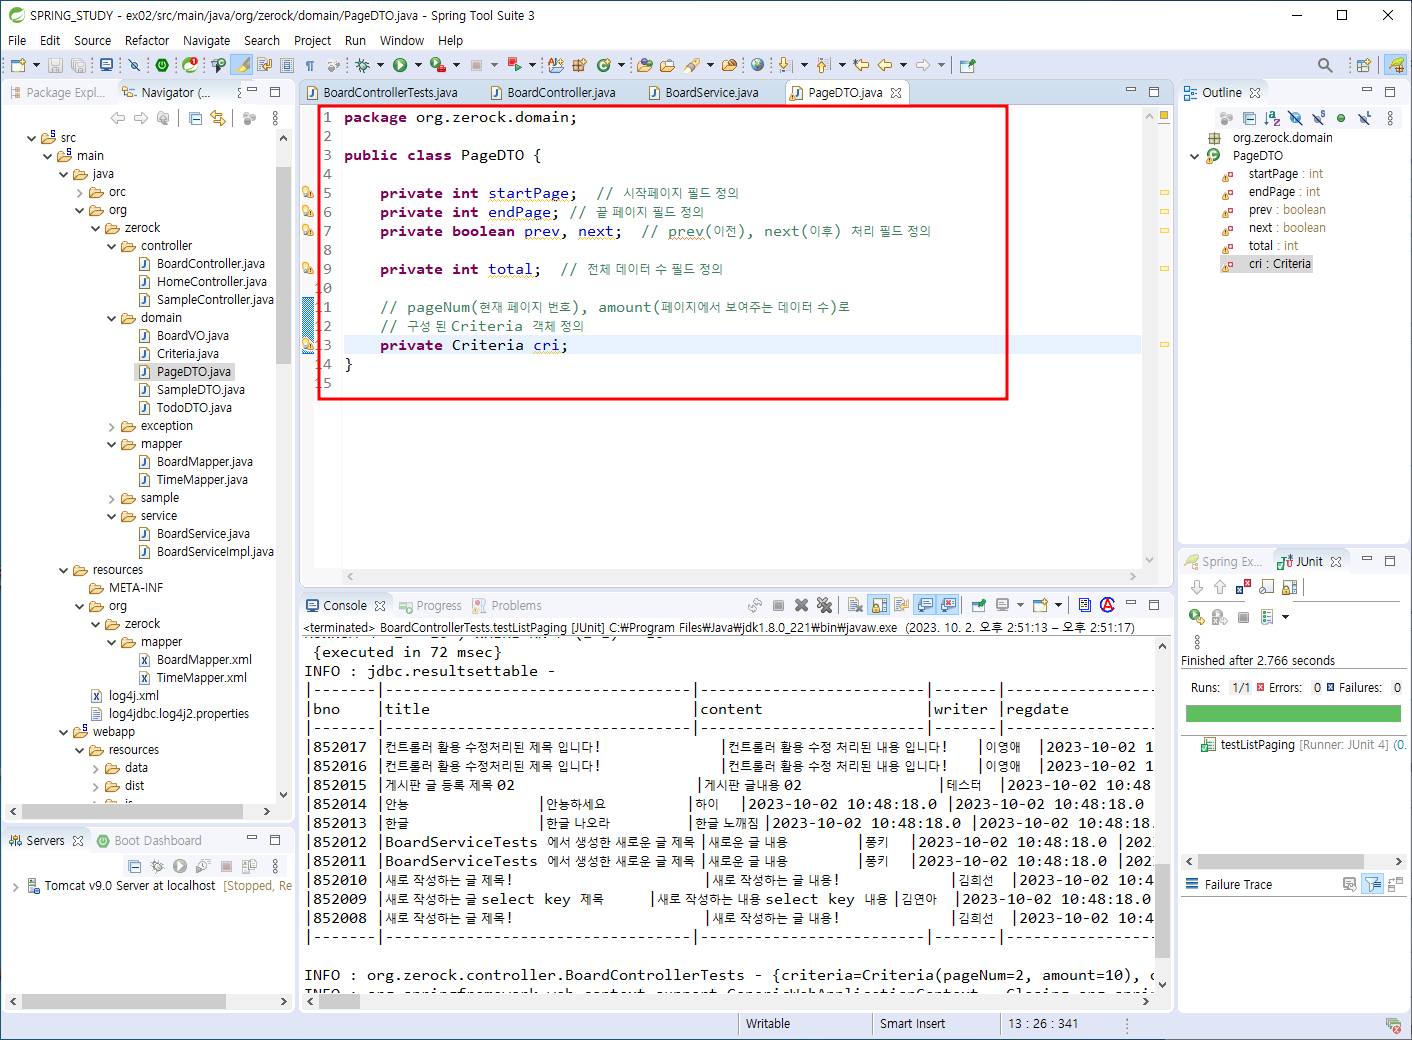The width and height of the screenshot is (1412, 1040).
Task: Open the Project menu
Action: pos(312,41)
